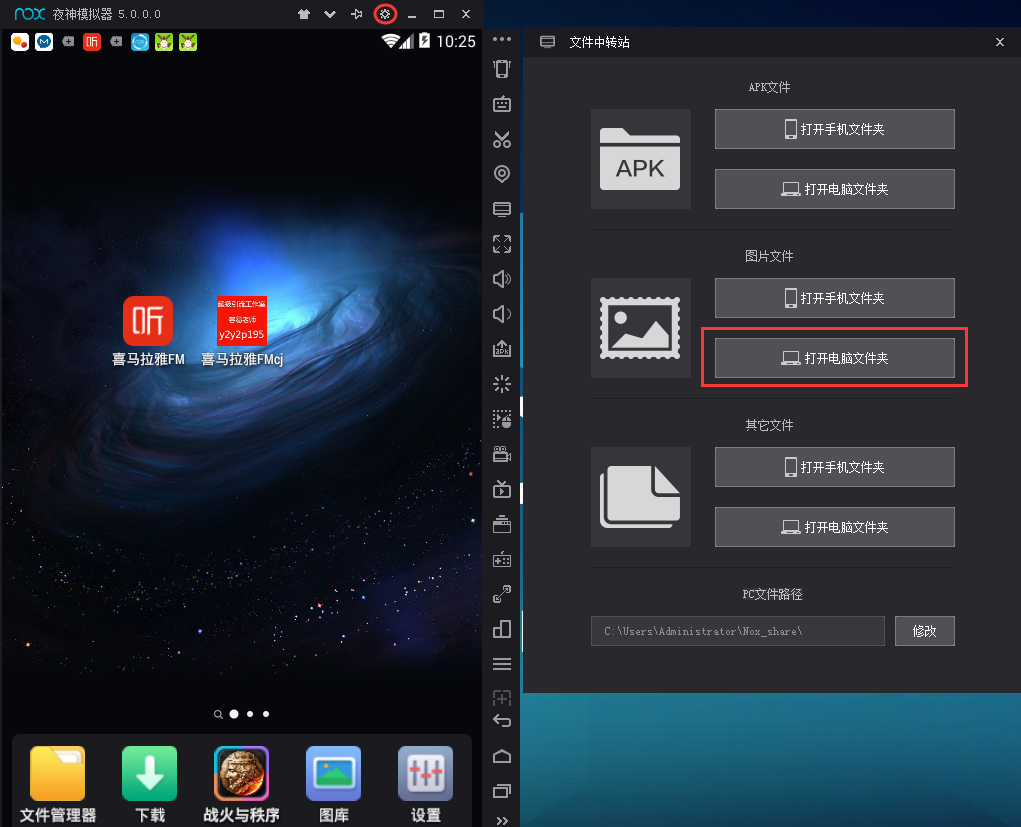Open Nox system settings gear icon
1021x827 pixels.
385,14
